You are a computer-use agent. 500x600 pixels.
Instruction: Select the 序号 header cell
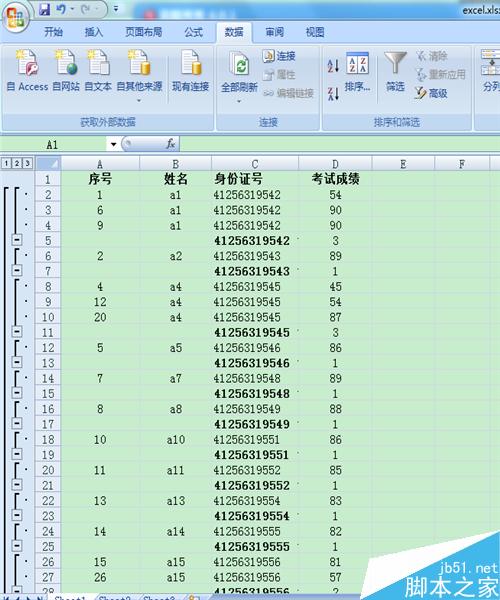100,179
